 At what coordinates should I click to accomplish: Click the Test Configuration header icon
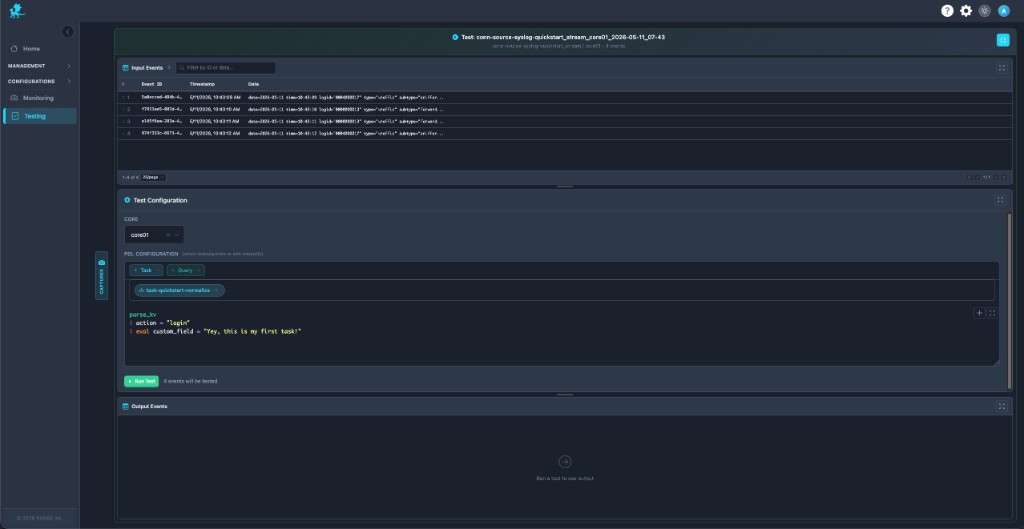(x=127, y=200)
